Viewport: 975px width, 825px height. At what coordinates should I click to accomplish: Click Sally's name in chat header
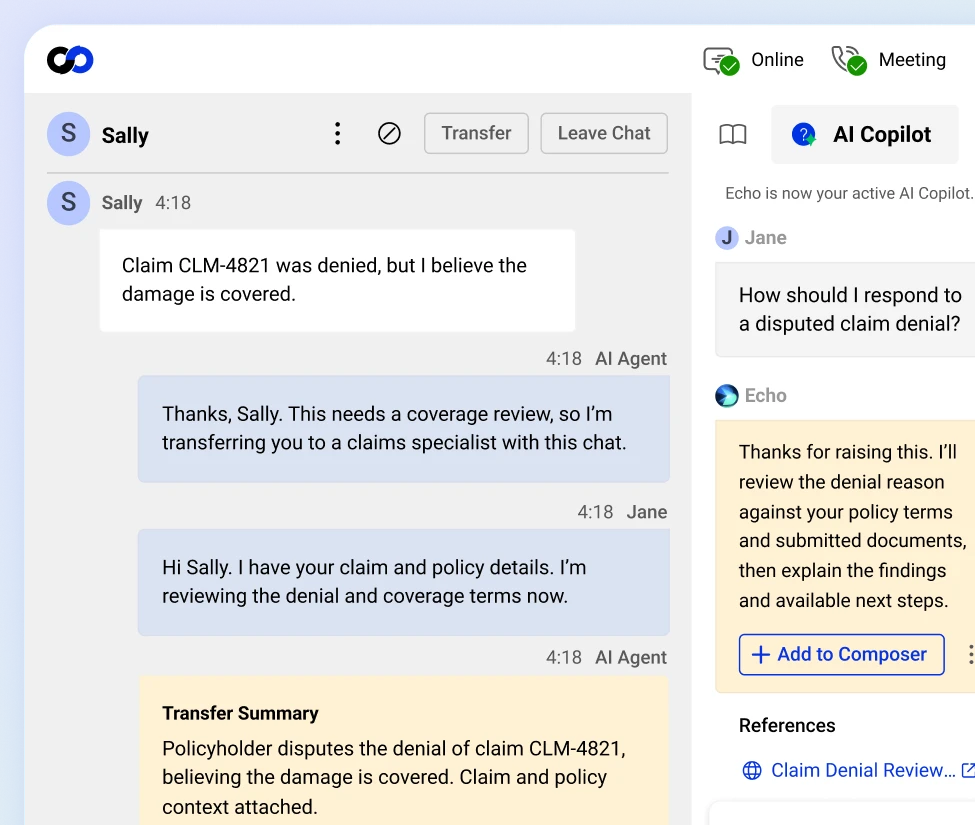(125, 136)
